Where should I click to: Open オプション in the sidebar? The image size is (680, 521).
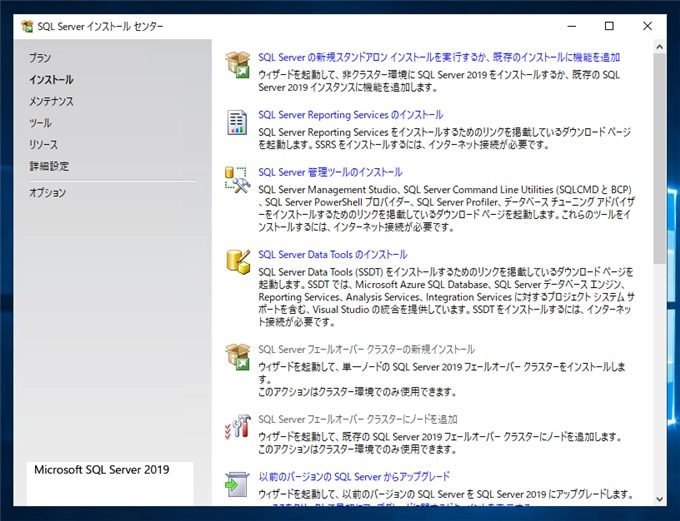47,193
